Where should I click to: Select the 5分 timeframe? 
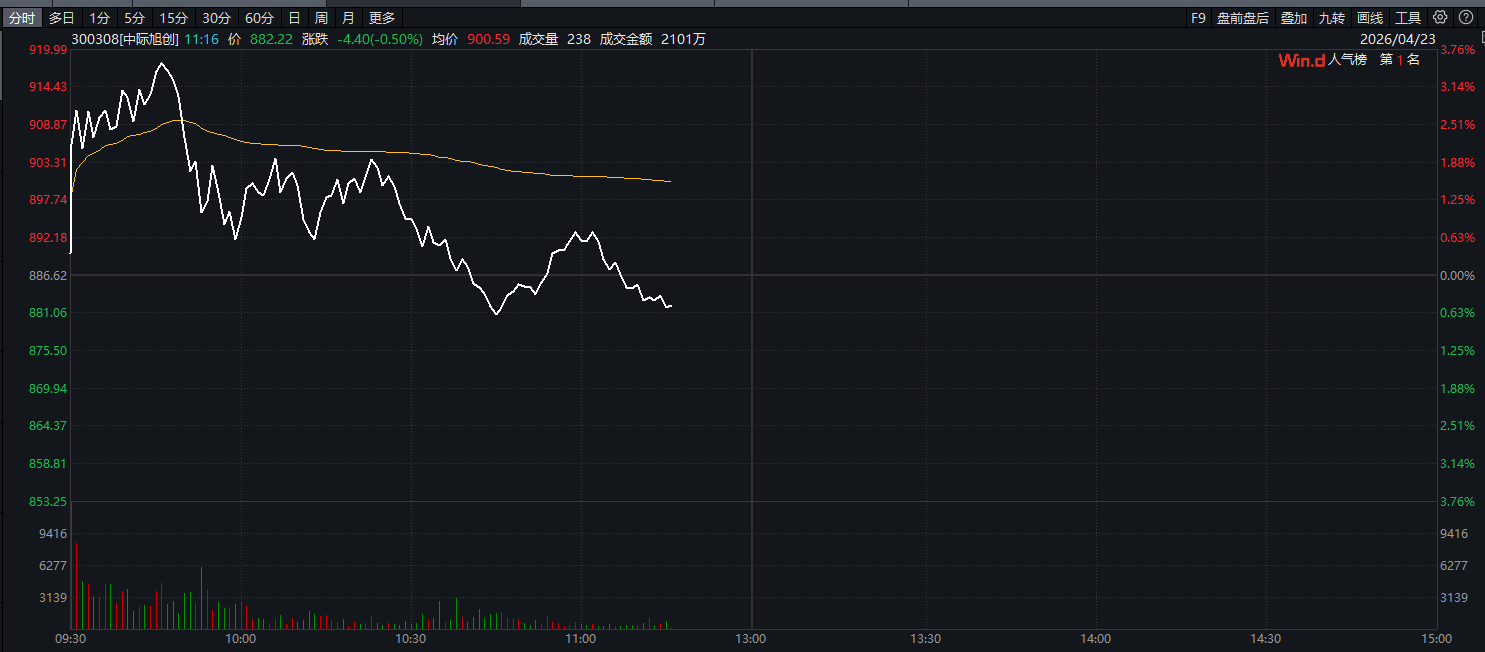[134, 18]
